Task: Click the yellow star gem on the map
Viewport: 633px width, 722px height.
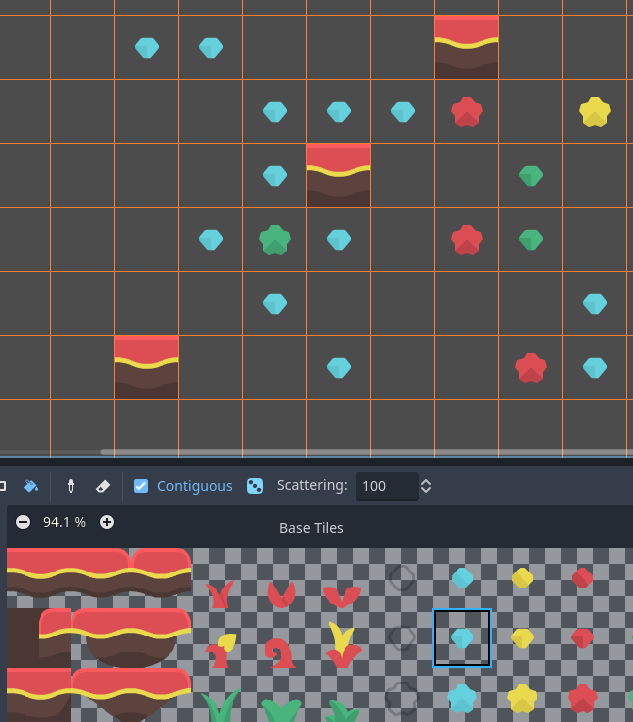Action: 595,112
